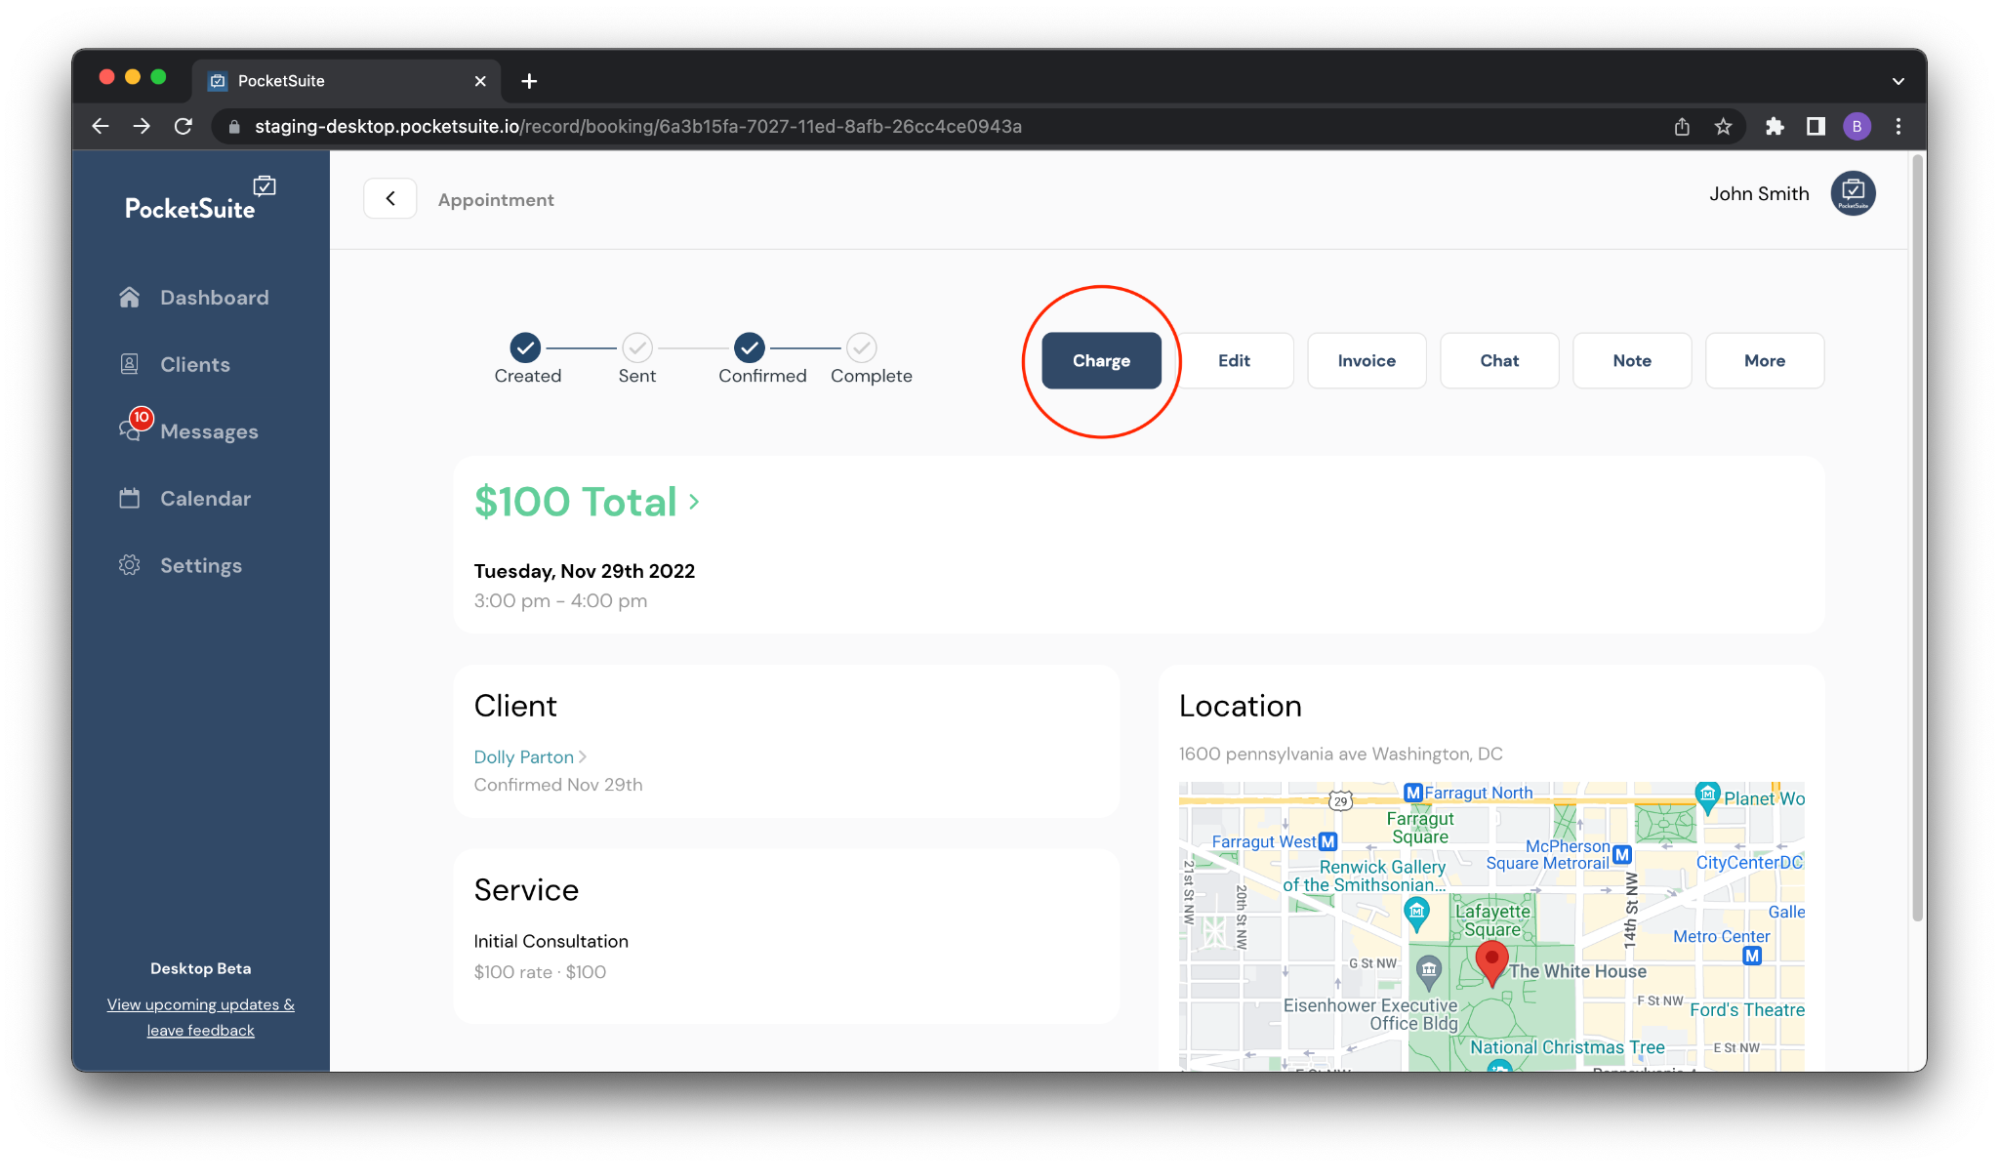Open Chrome three-dot menu

1898,126
